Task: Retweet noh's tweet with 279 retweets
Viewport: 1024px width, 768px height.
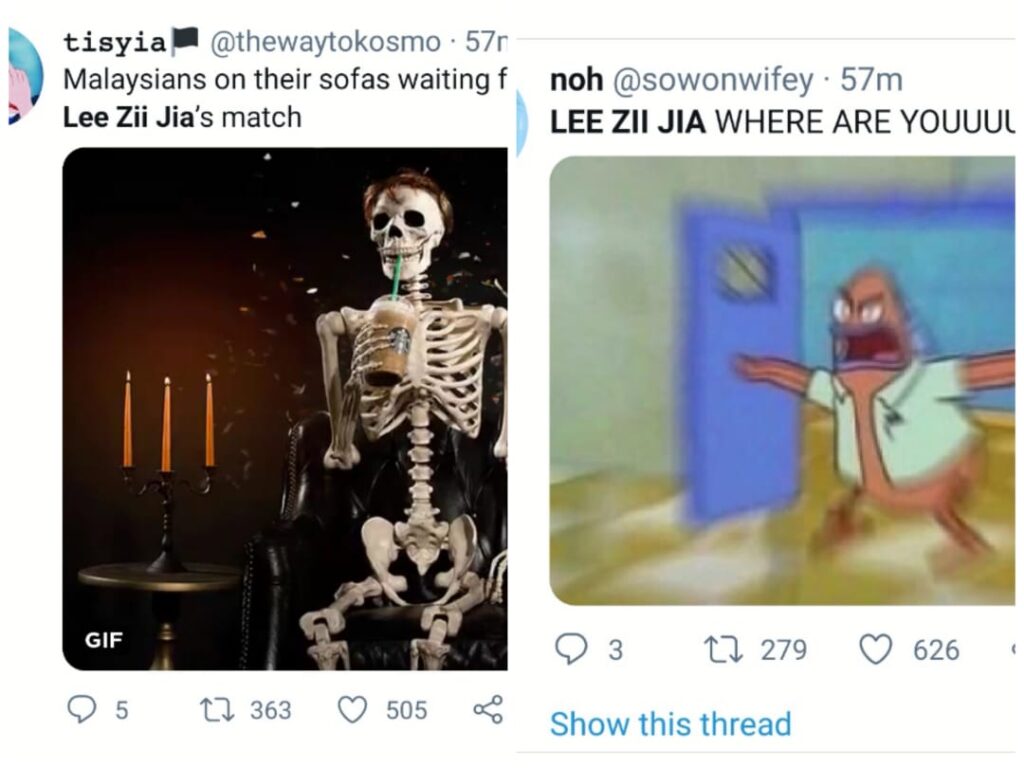Action: pos(723,650)
